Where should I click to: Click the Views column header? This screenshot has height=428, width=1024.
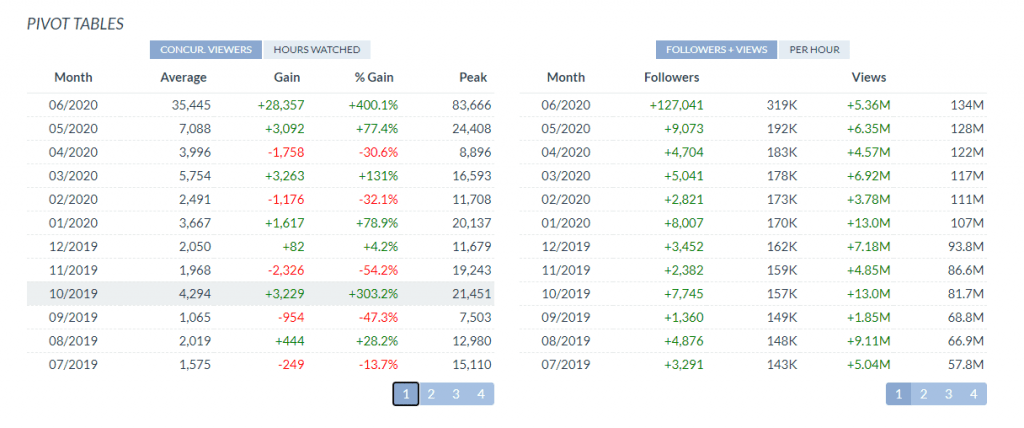[x=868, y=78]
